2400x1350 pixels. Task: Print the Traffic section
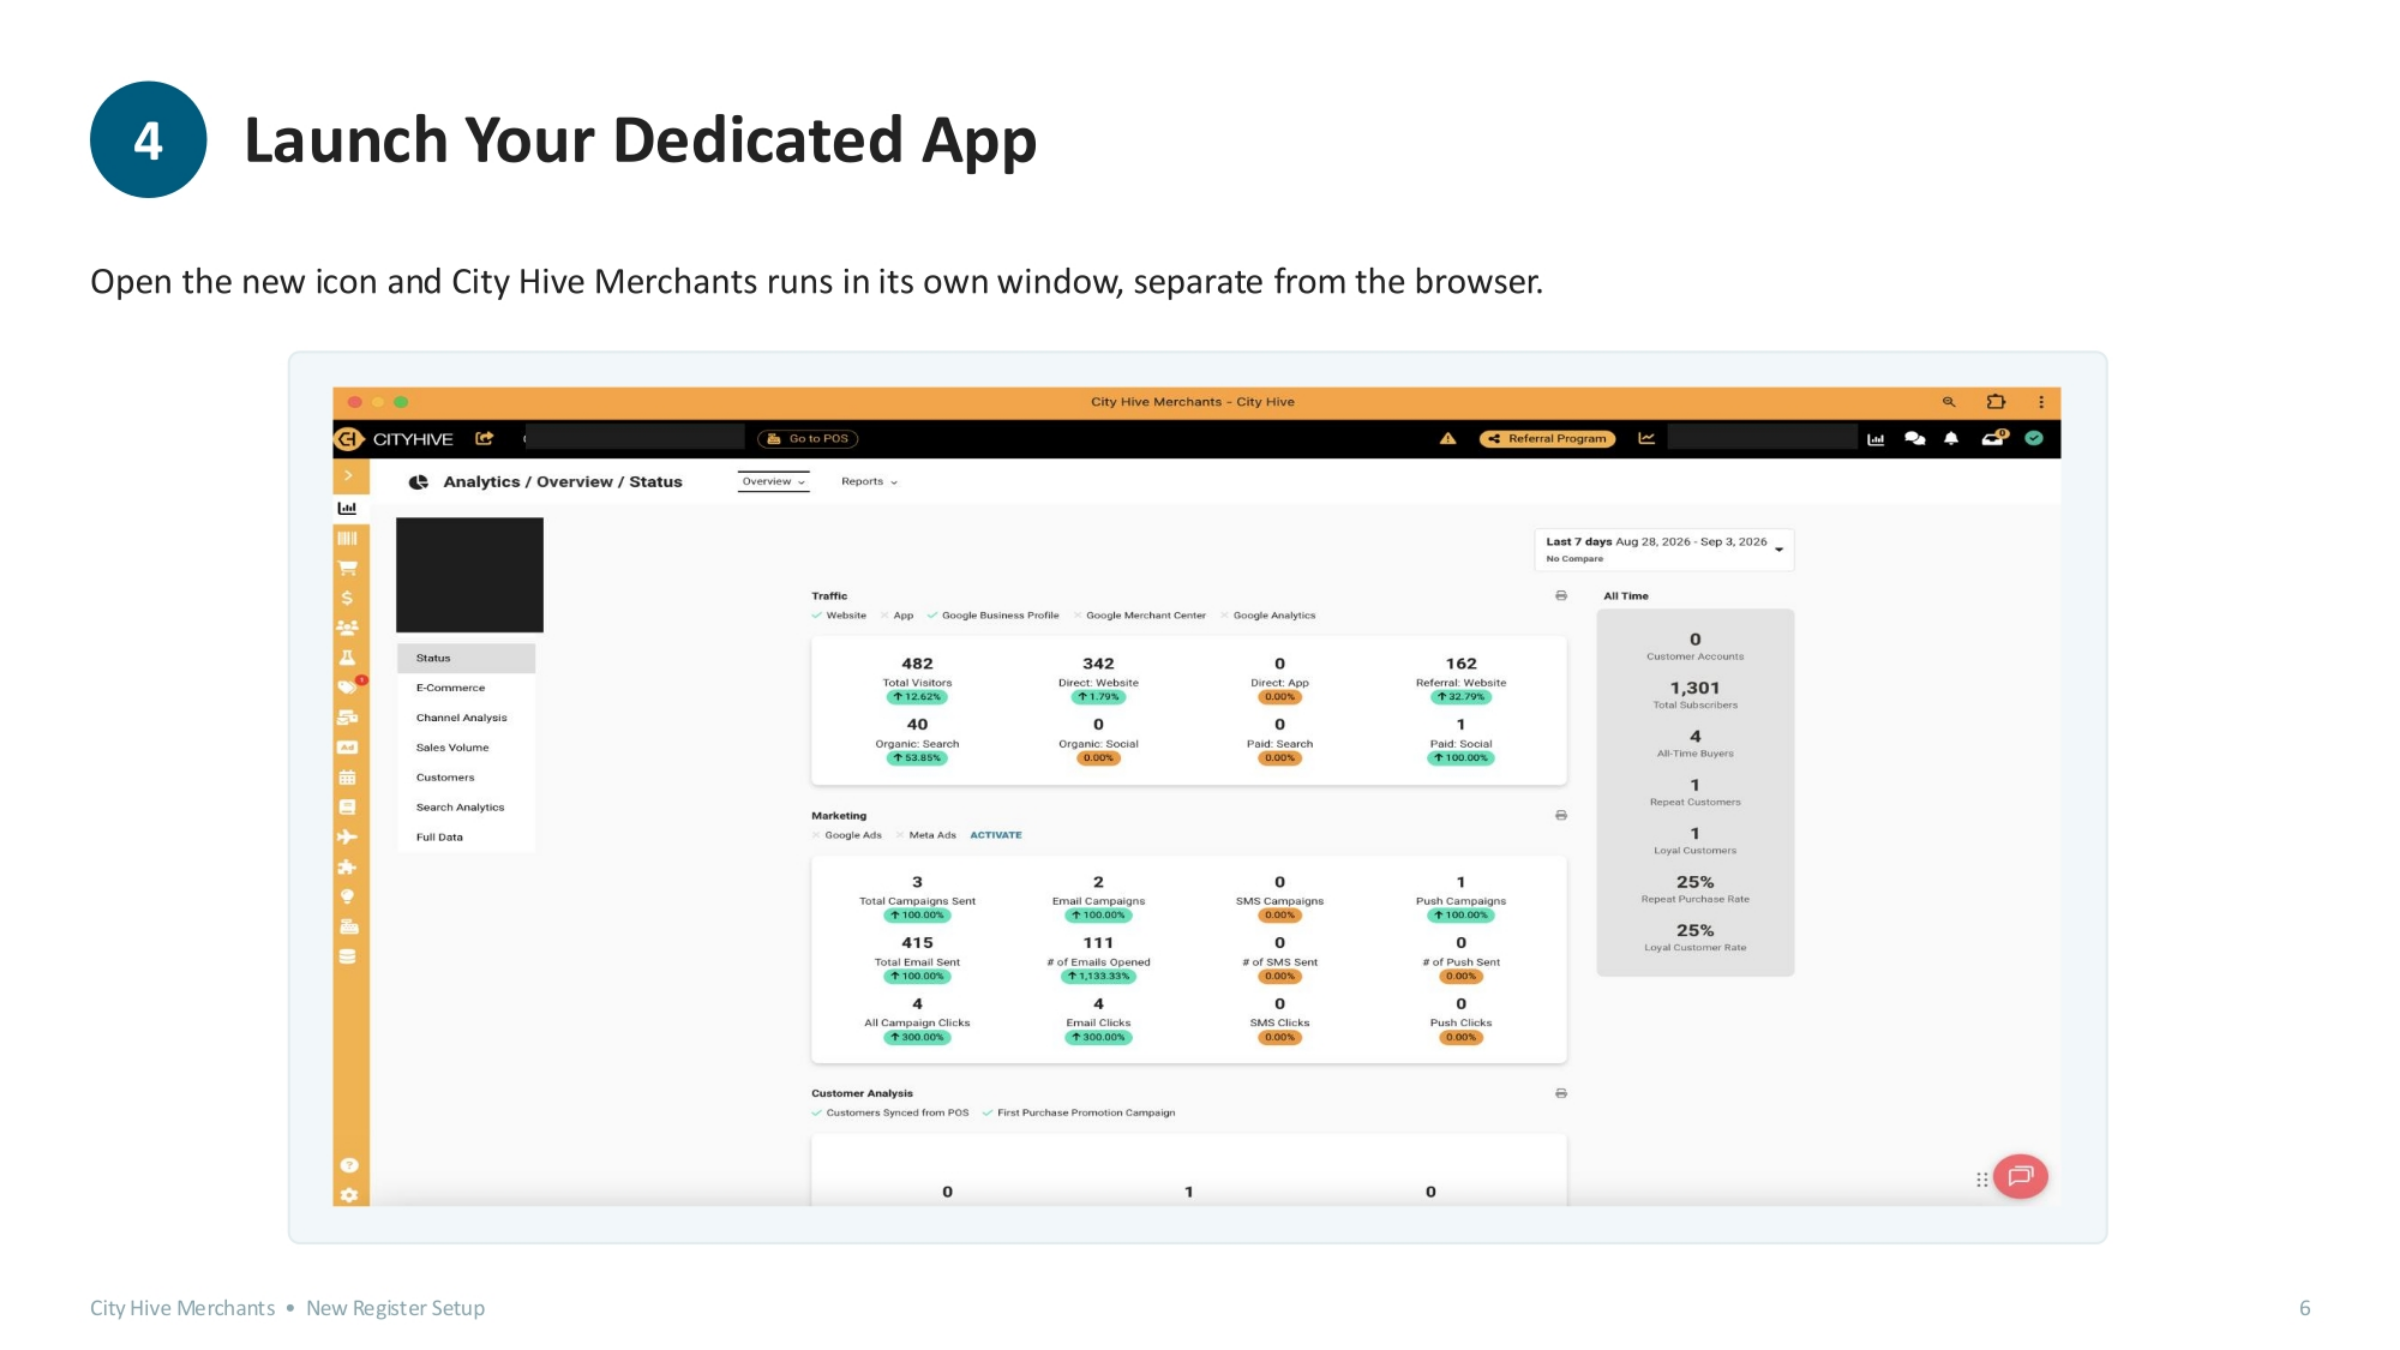1561,596
